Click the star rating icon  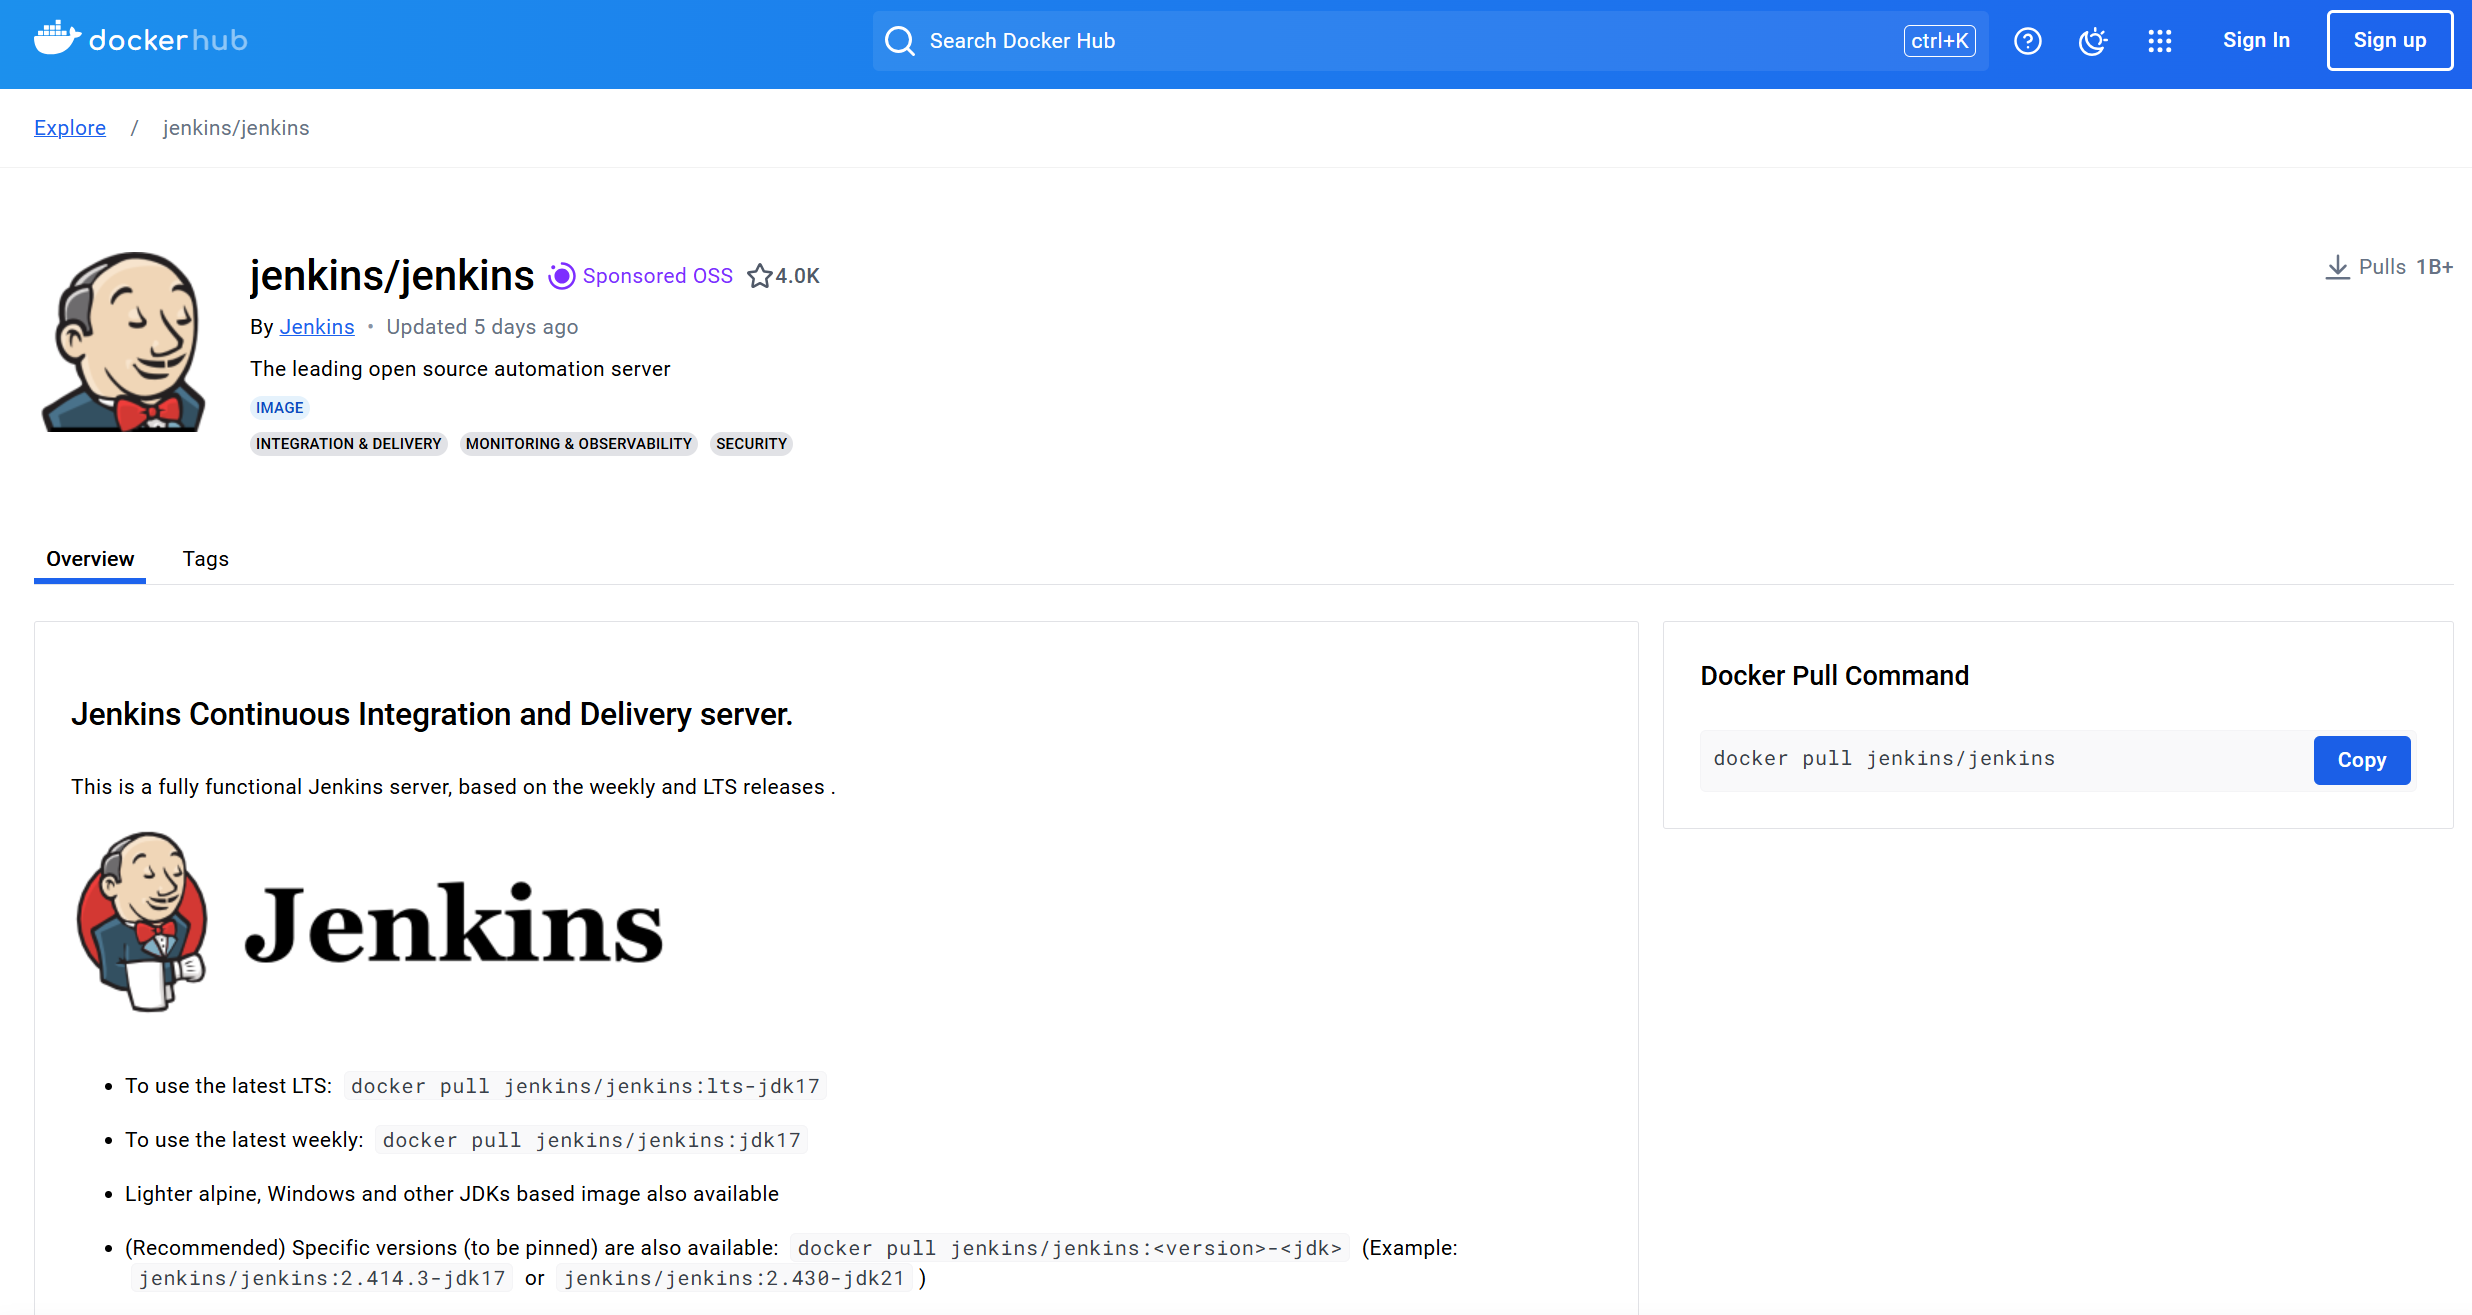click(760, 276)
